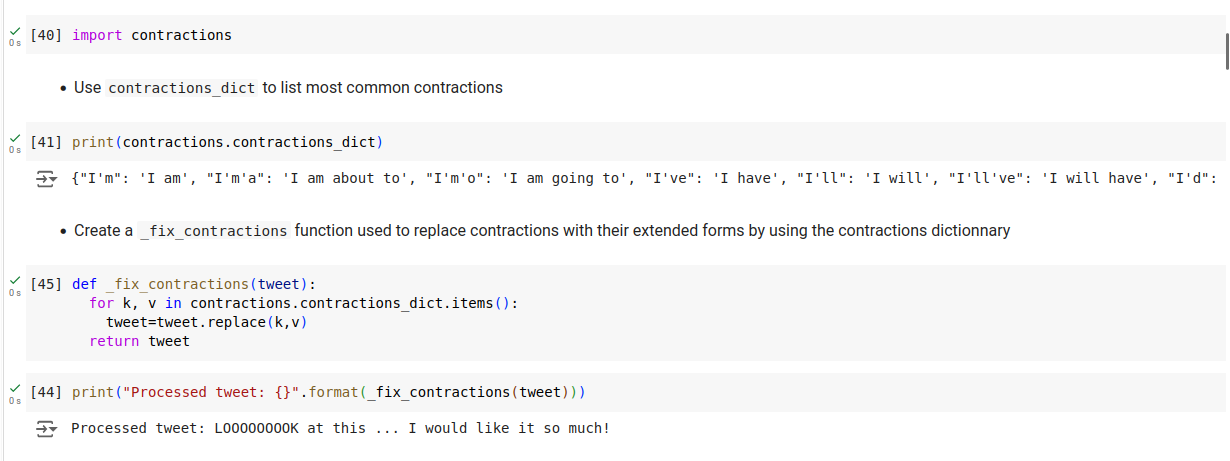This screenshot has height=461, width=1230.
Task: Click the [40] execution count label
Action: click(x=47, y=35)
